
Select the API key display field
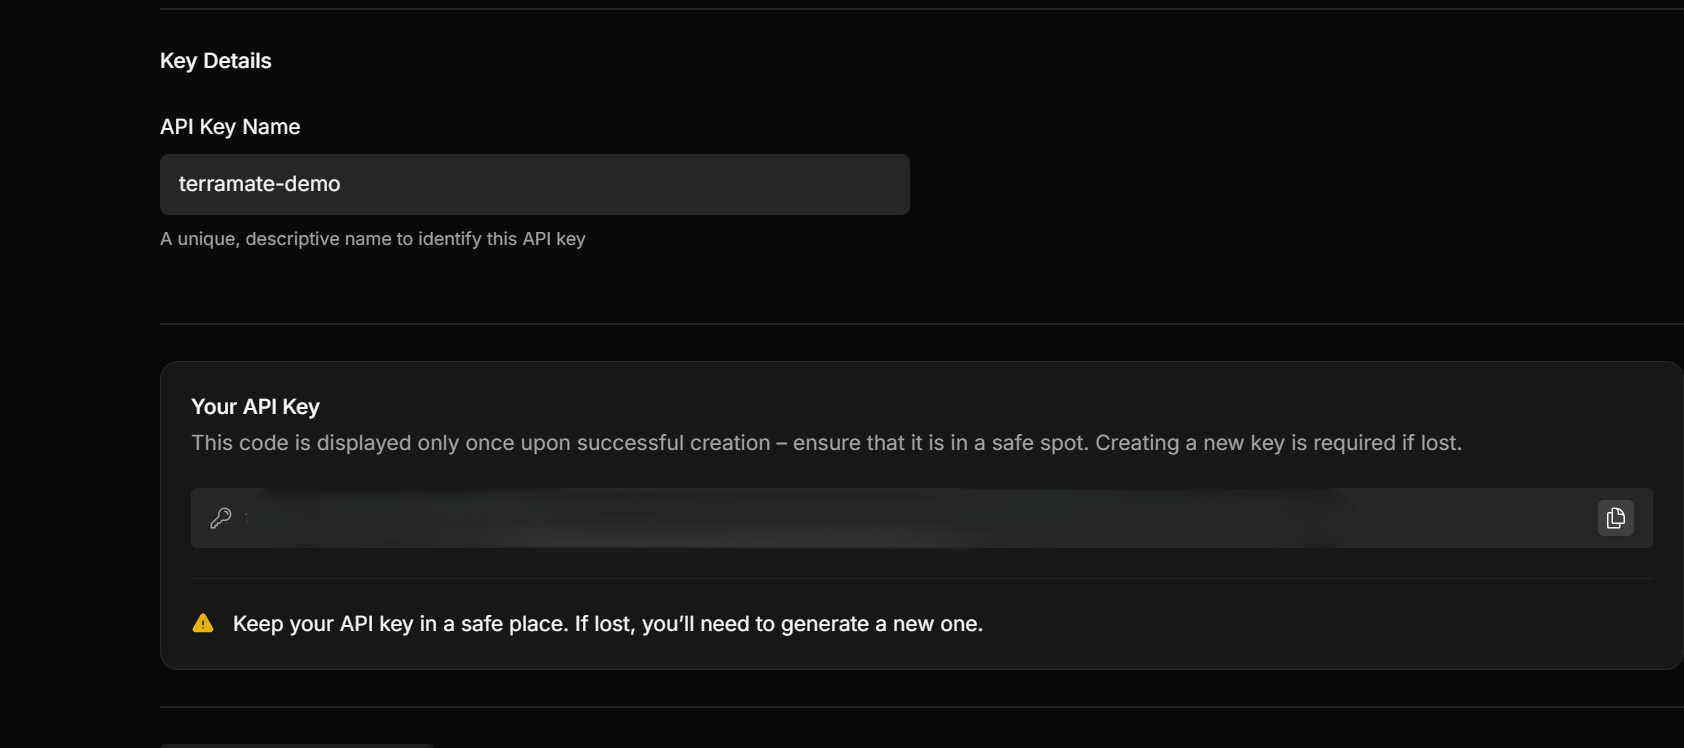pyautogui.click(x=900, y=518)
